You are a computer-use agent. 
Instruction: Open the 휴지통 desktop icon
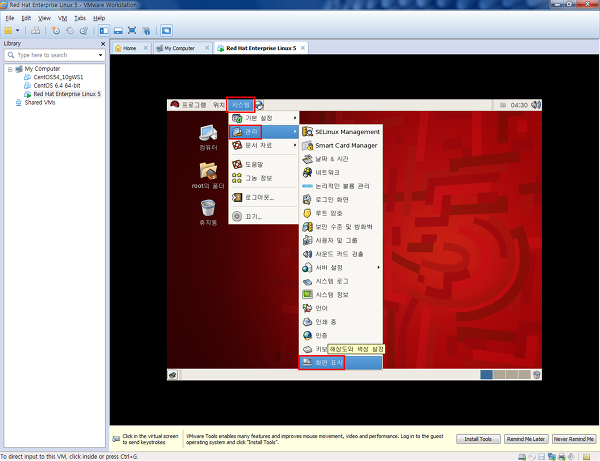pos(208,212)
